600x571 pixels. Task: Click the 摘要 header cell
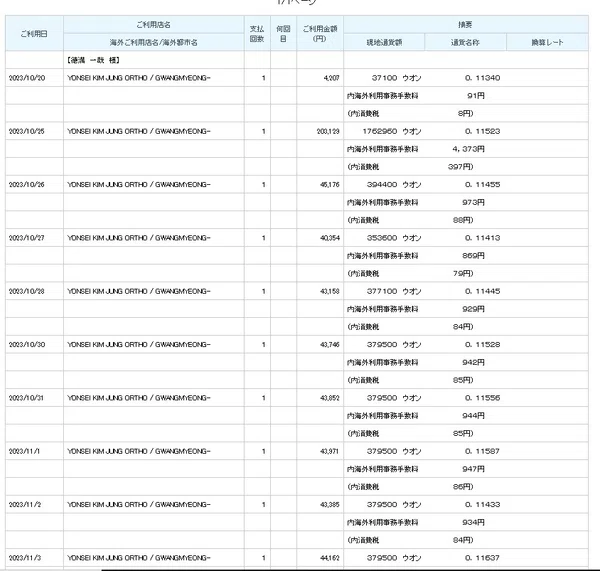click(x=466, y=25)
